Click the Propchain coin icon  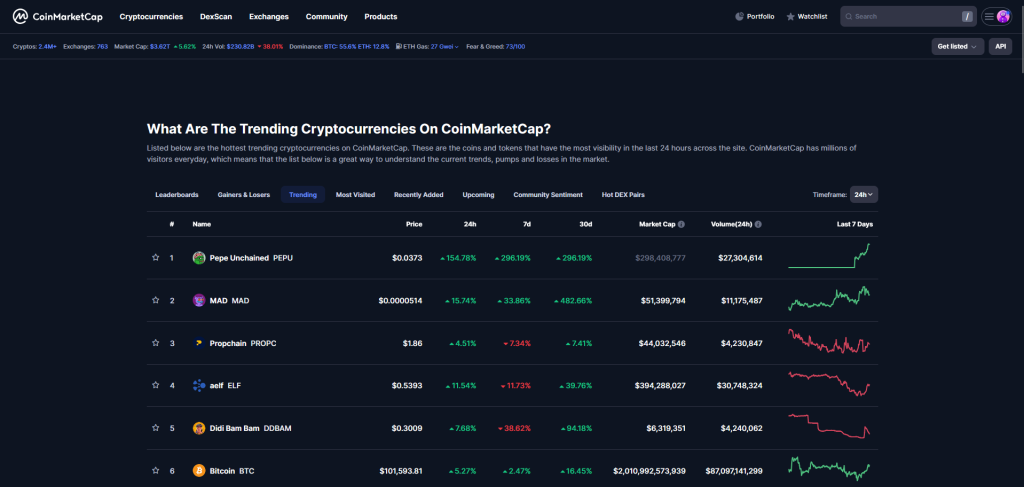click(x=199, y=343)
